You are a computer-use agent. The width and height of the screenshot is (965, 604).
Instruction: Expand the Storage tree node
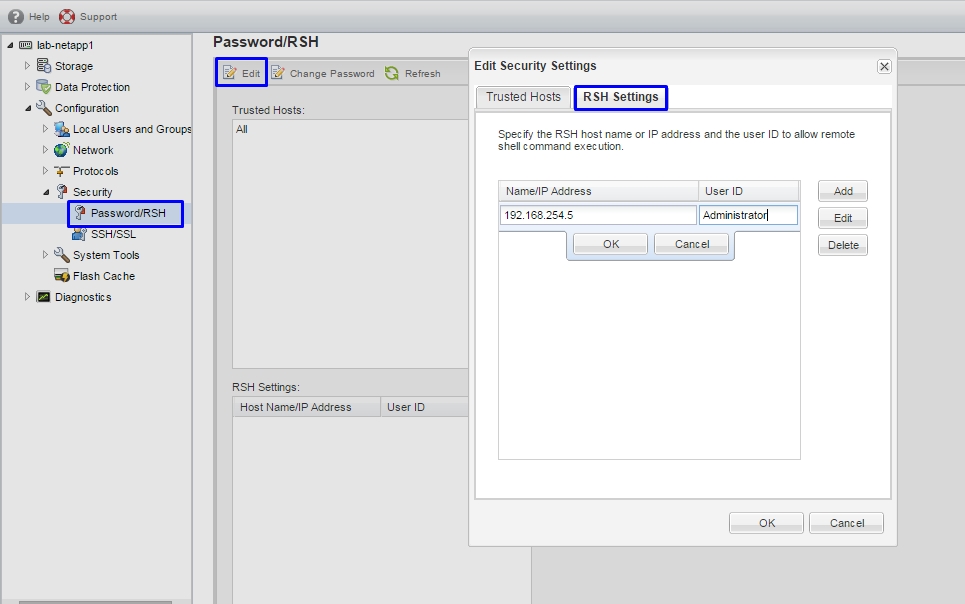[x=28, y=66]
